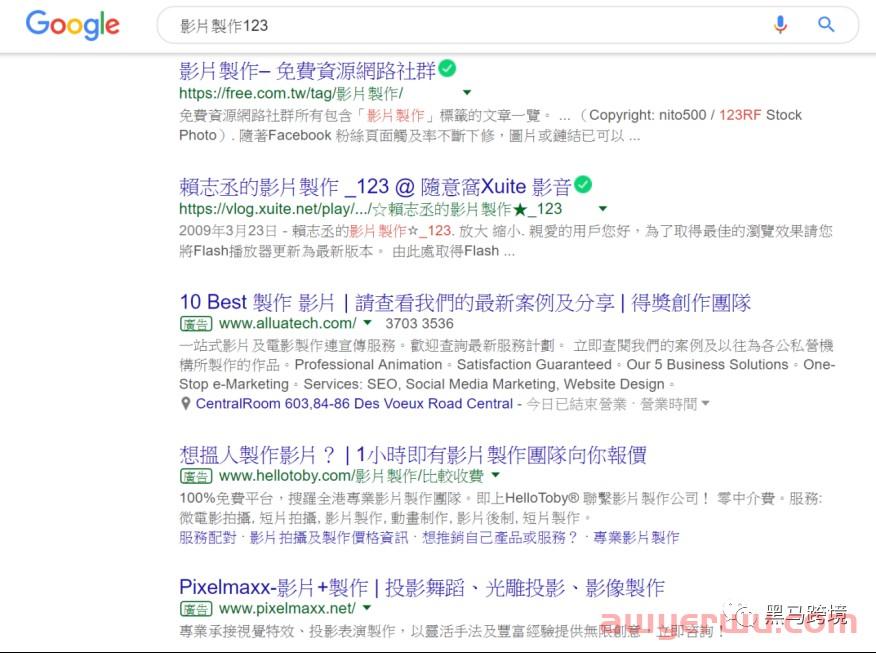Expand dropdown arrow next to www.hellotoby.com URL
Image resolution: width=876 pixels, height=653 pixels.
coord(496,475)
